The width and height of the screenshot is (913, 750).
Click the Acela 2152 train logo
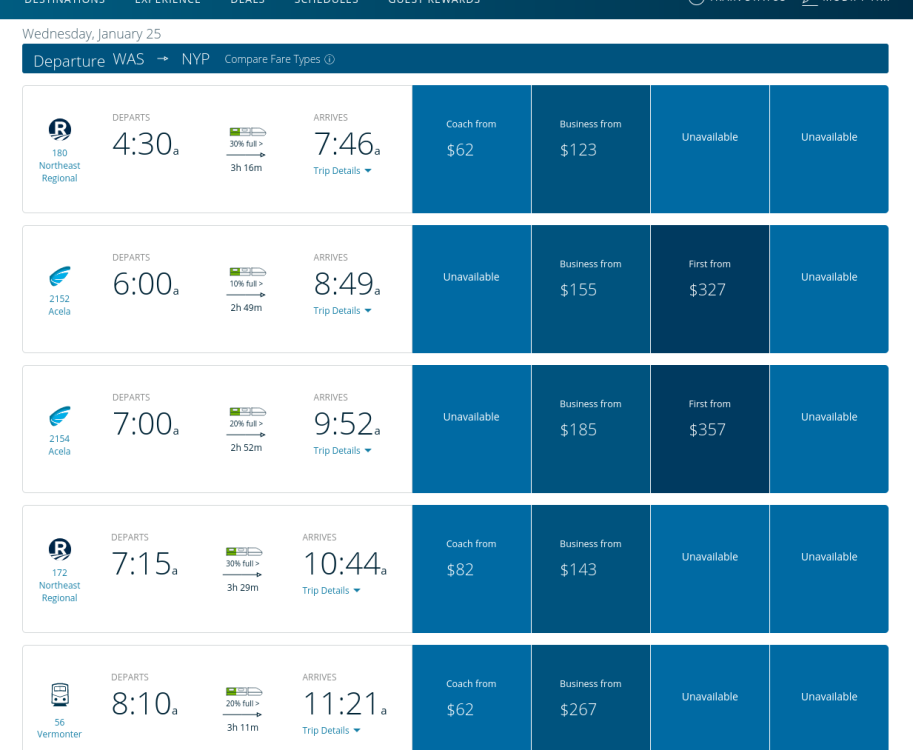pos(60,276)
